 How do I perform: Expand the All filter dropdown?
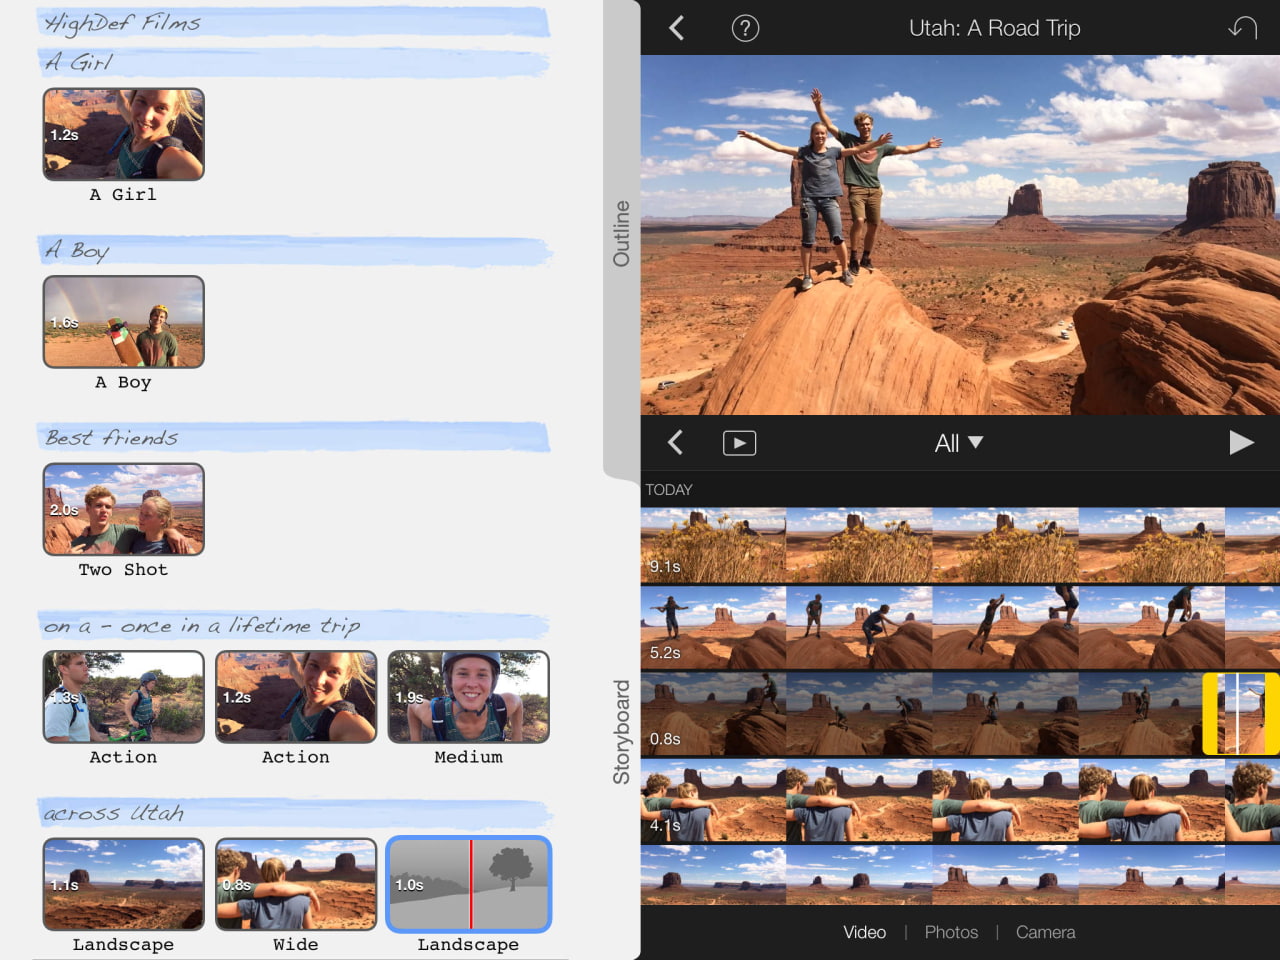tap(958, 443)
